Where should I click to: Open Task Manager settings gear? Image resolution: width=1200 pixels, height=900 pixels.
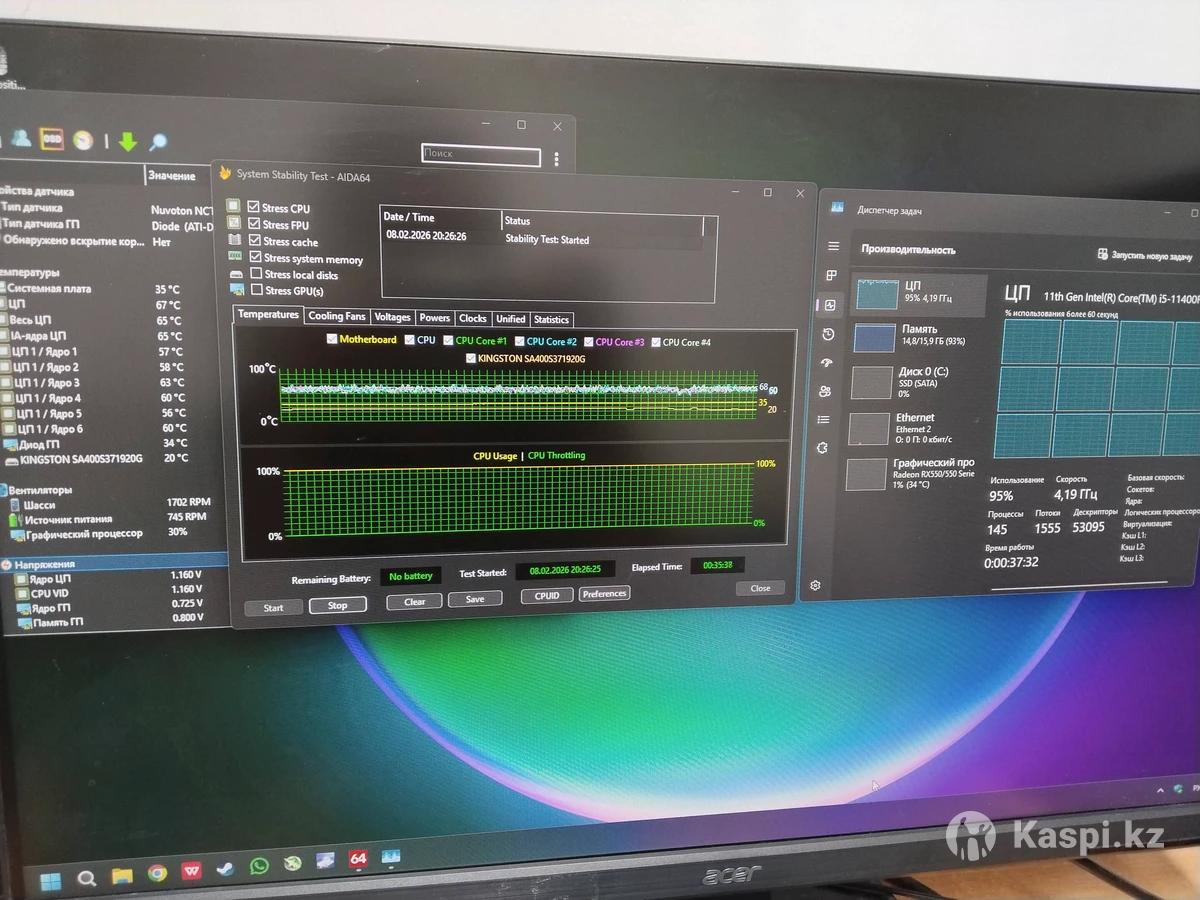pos(816,585)
